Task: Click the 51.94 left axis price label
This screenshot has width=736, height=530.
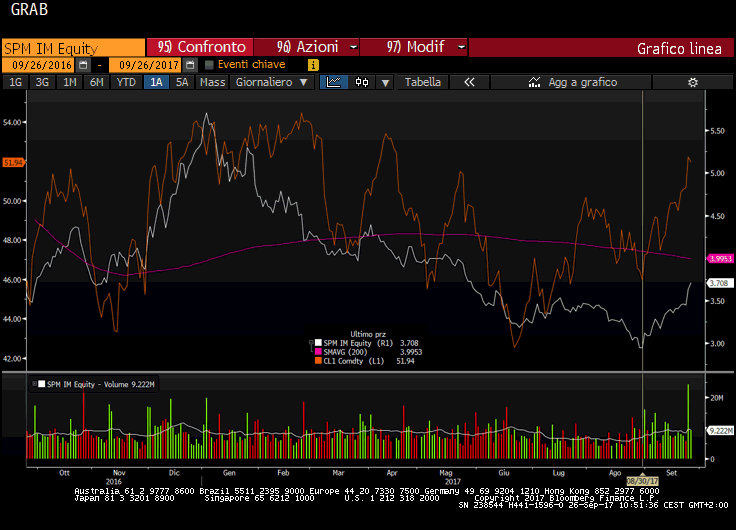Action: click(x=13, y=162)
